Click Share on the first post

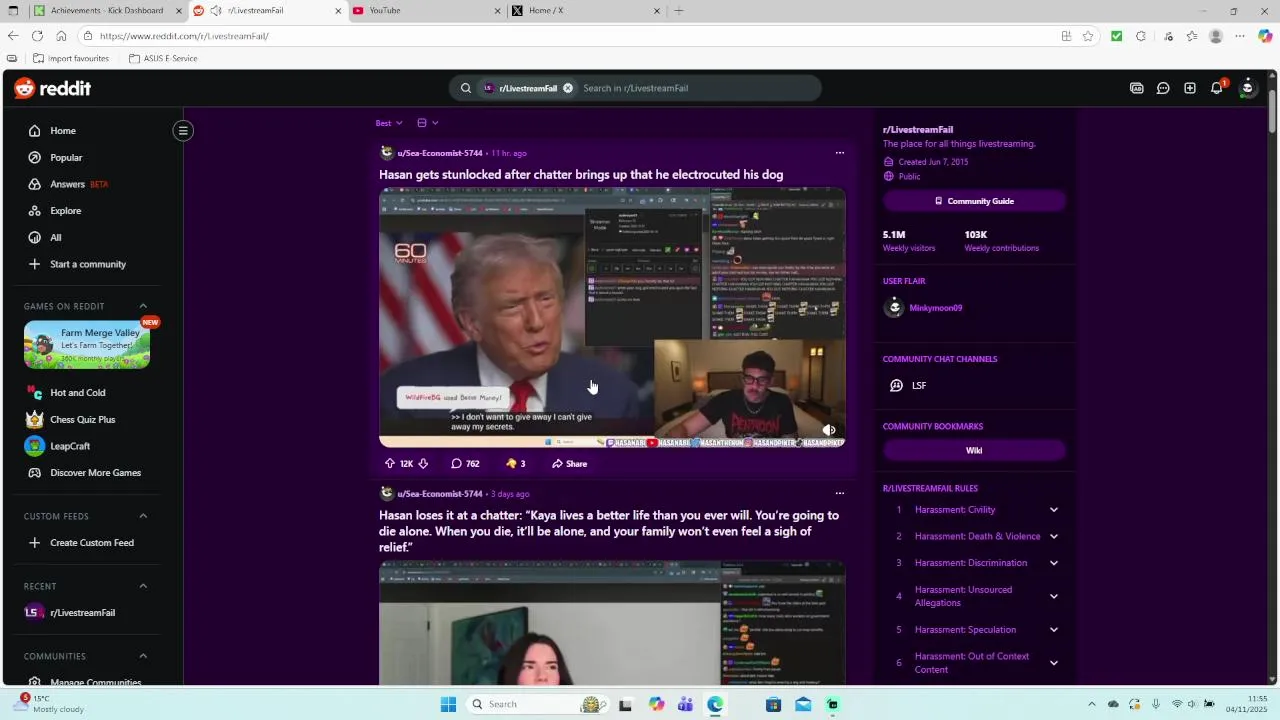(569, 464)
